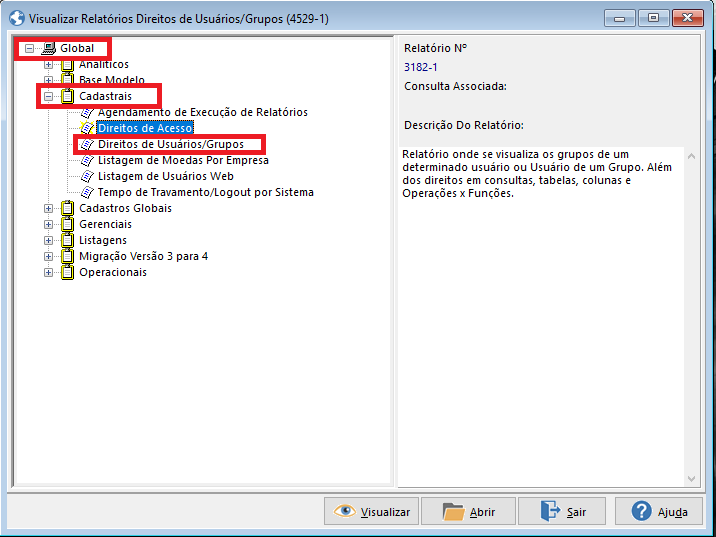The width and height of the screenshot is (716, 537).
Task: Click the Cadastrais clipboard icon
Action: (68, 96)
